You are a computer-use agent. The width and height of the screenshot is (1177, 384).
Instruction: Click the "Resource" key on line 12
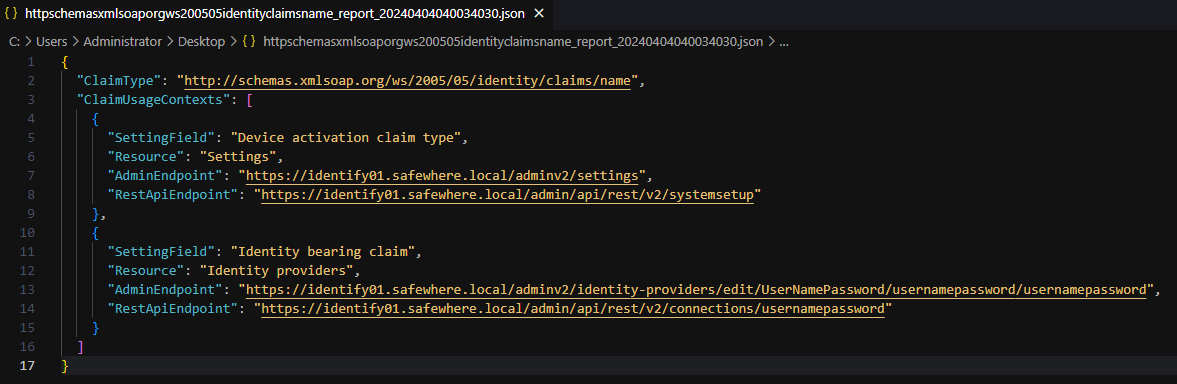tap(146, 271)
